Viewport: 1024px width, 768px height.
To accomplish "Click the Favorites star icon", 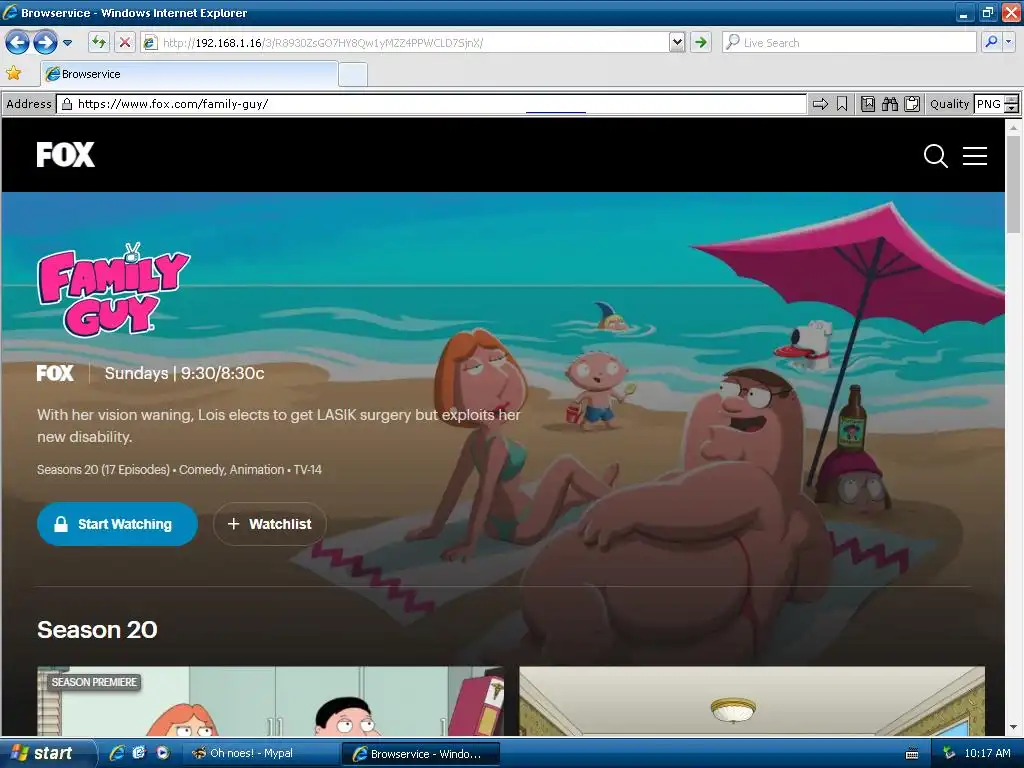I will click(14, 73).
